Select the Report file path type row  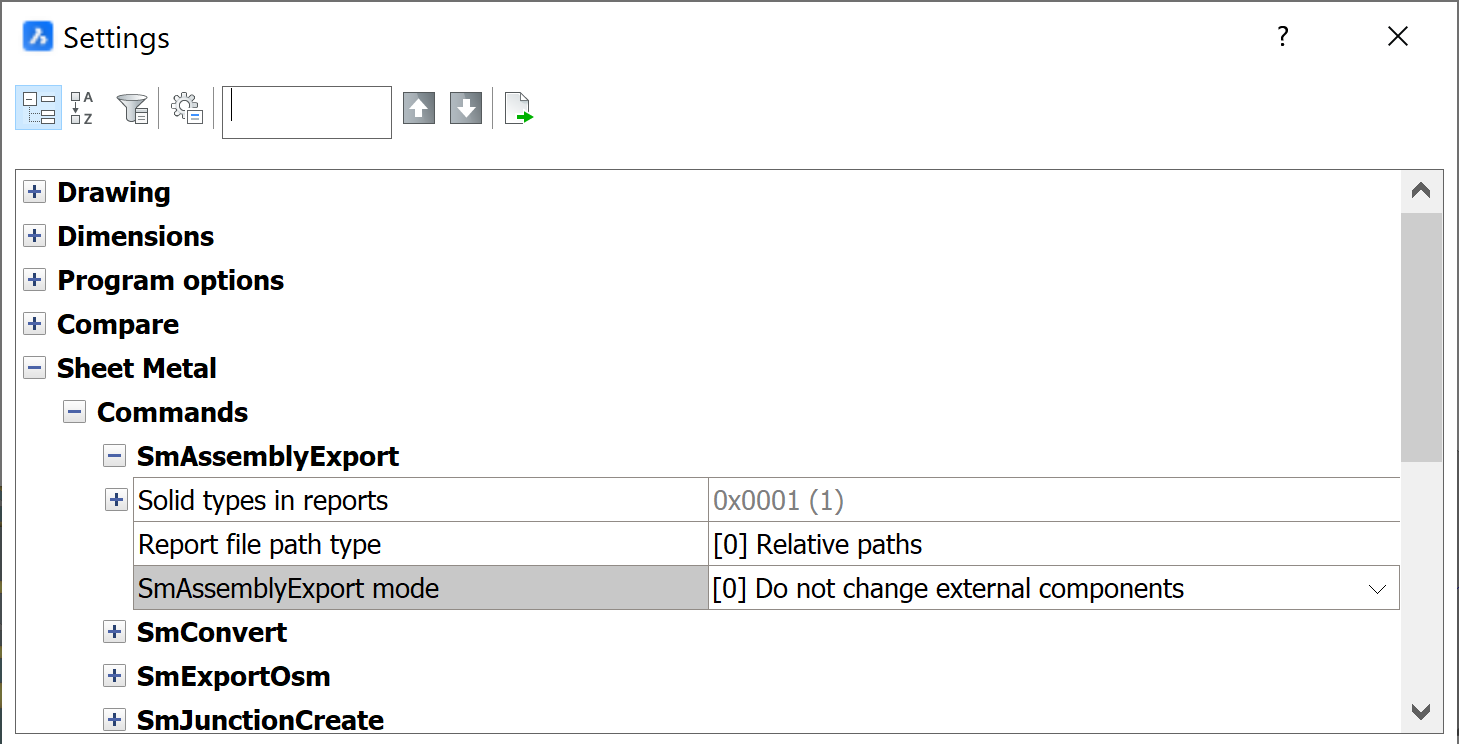pos(420,545)
